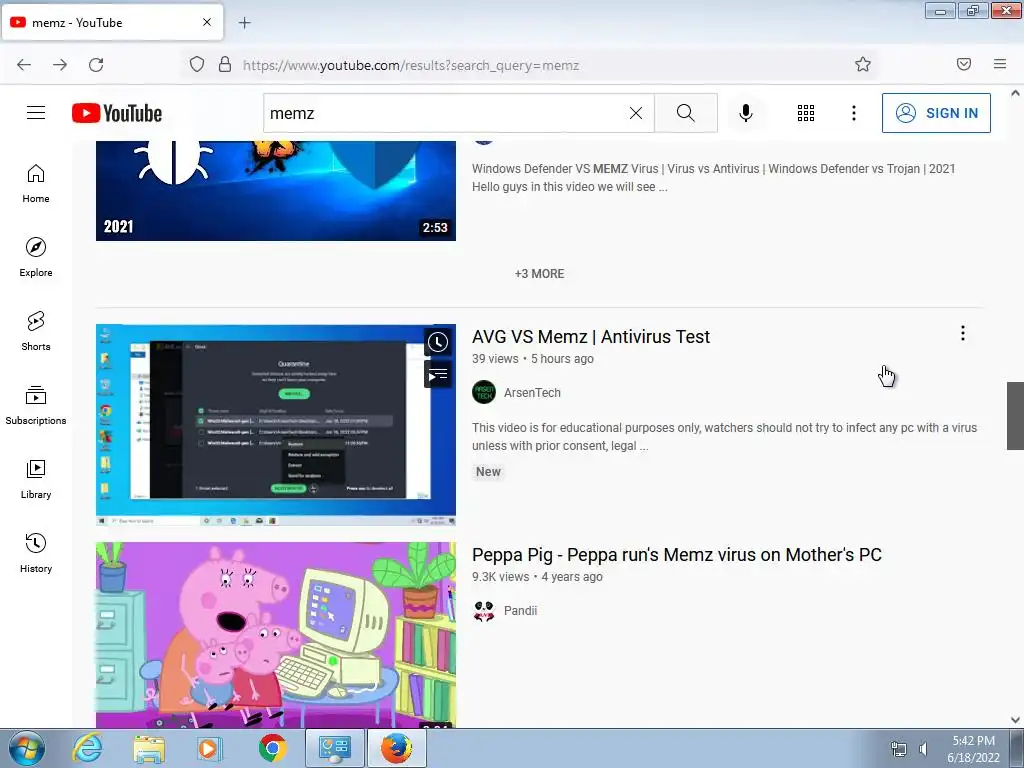Click the Firefox taskbar button
The height and width of the screenshot is (768, 1024).
[396, 748]
